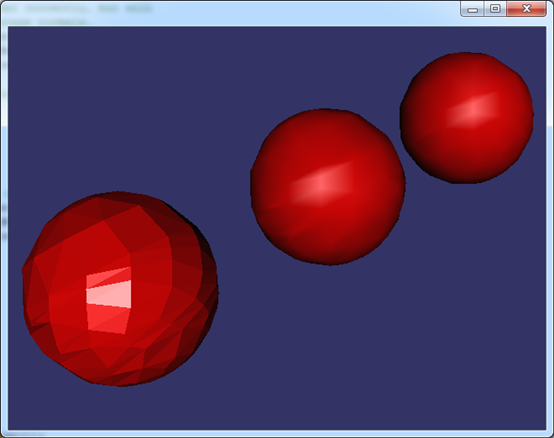Select the middle smooth-shaded red sphere

[328, 187]
